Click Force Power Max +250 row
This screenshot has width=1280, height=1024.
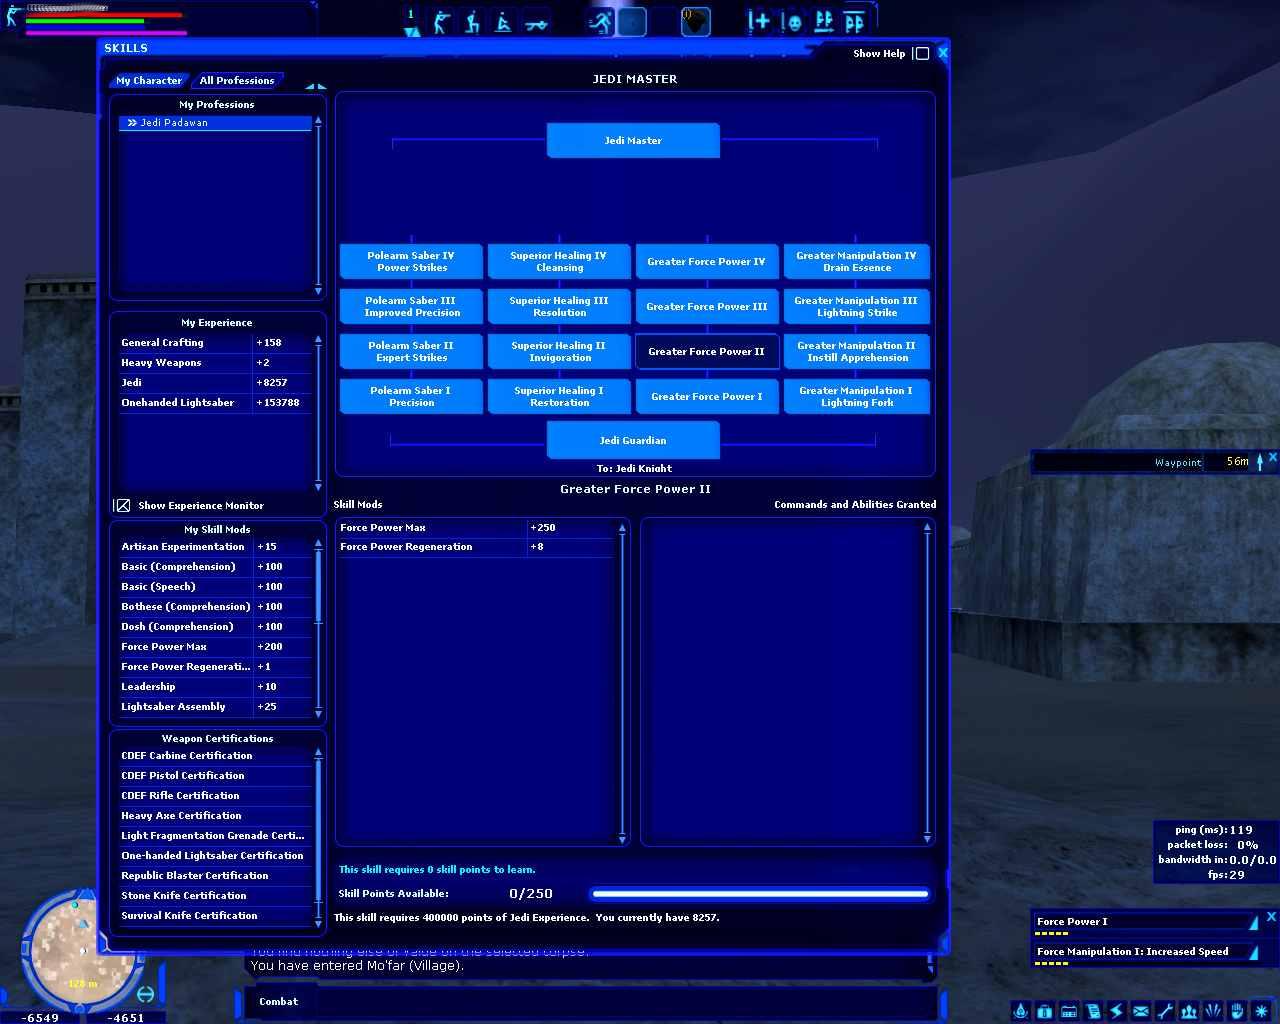476,527
